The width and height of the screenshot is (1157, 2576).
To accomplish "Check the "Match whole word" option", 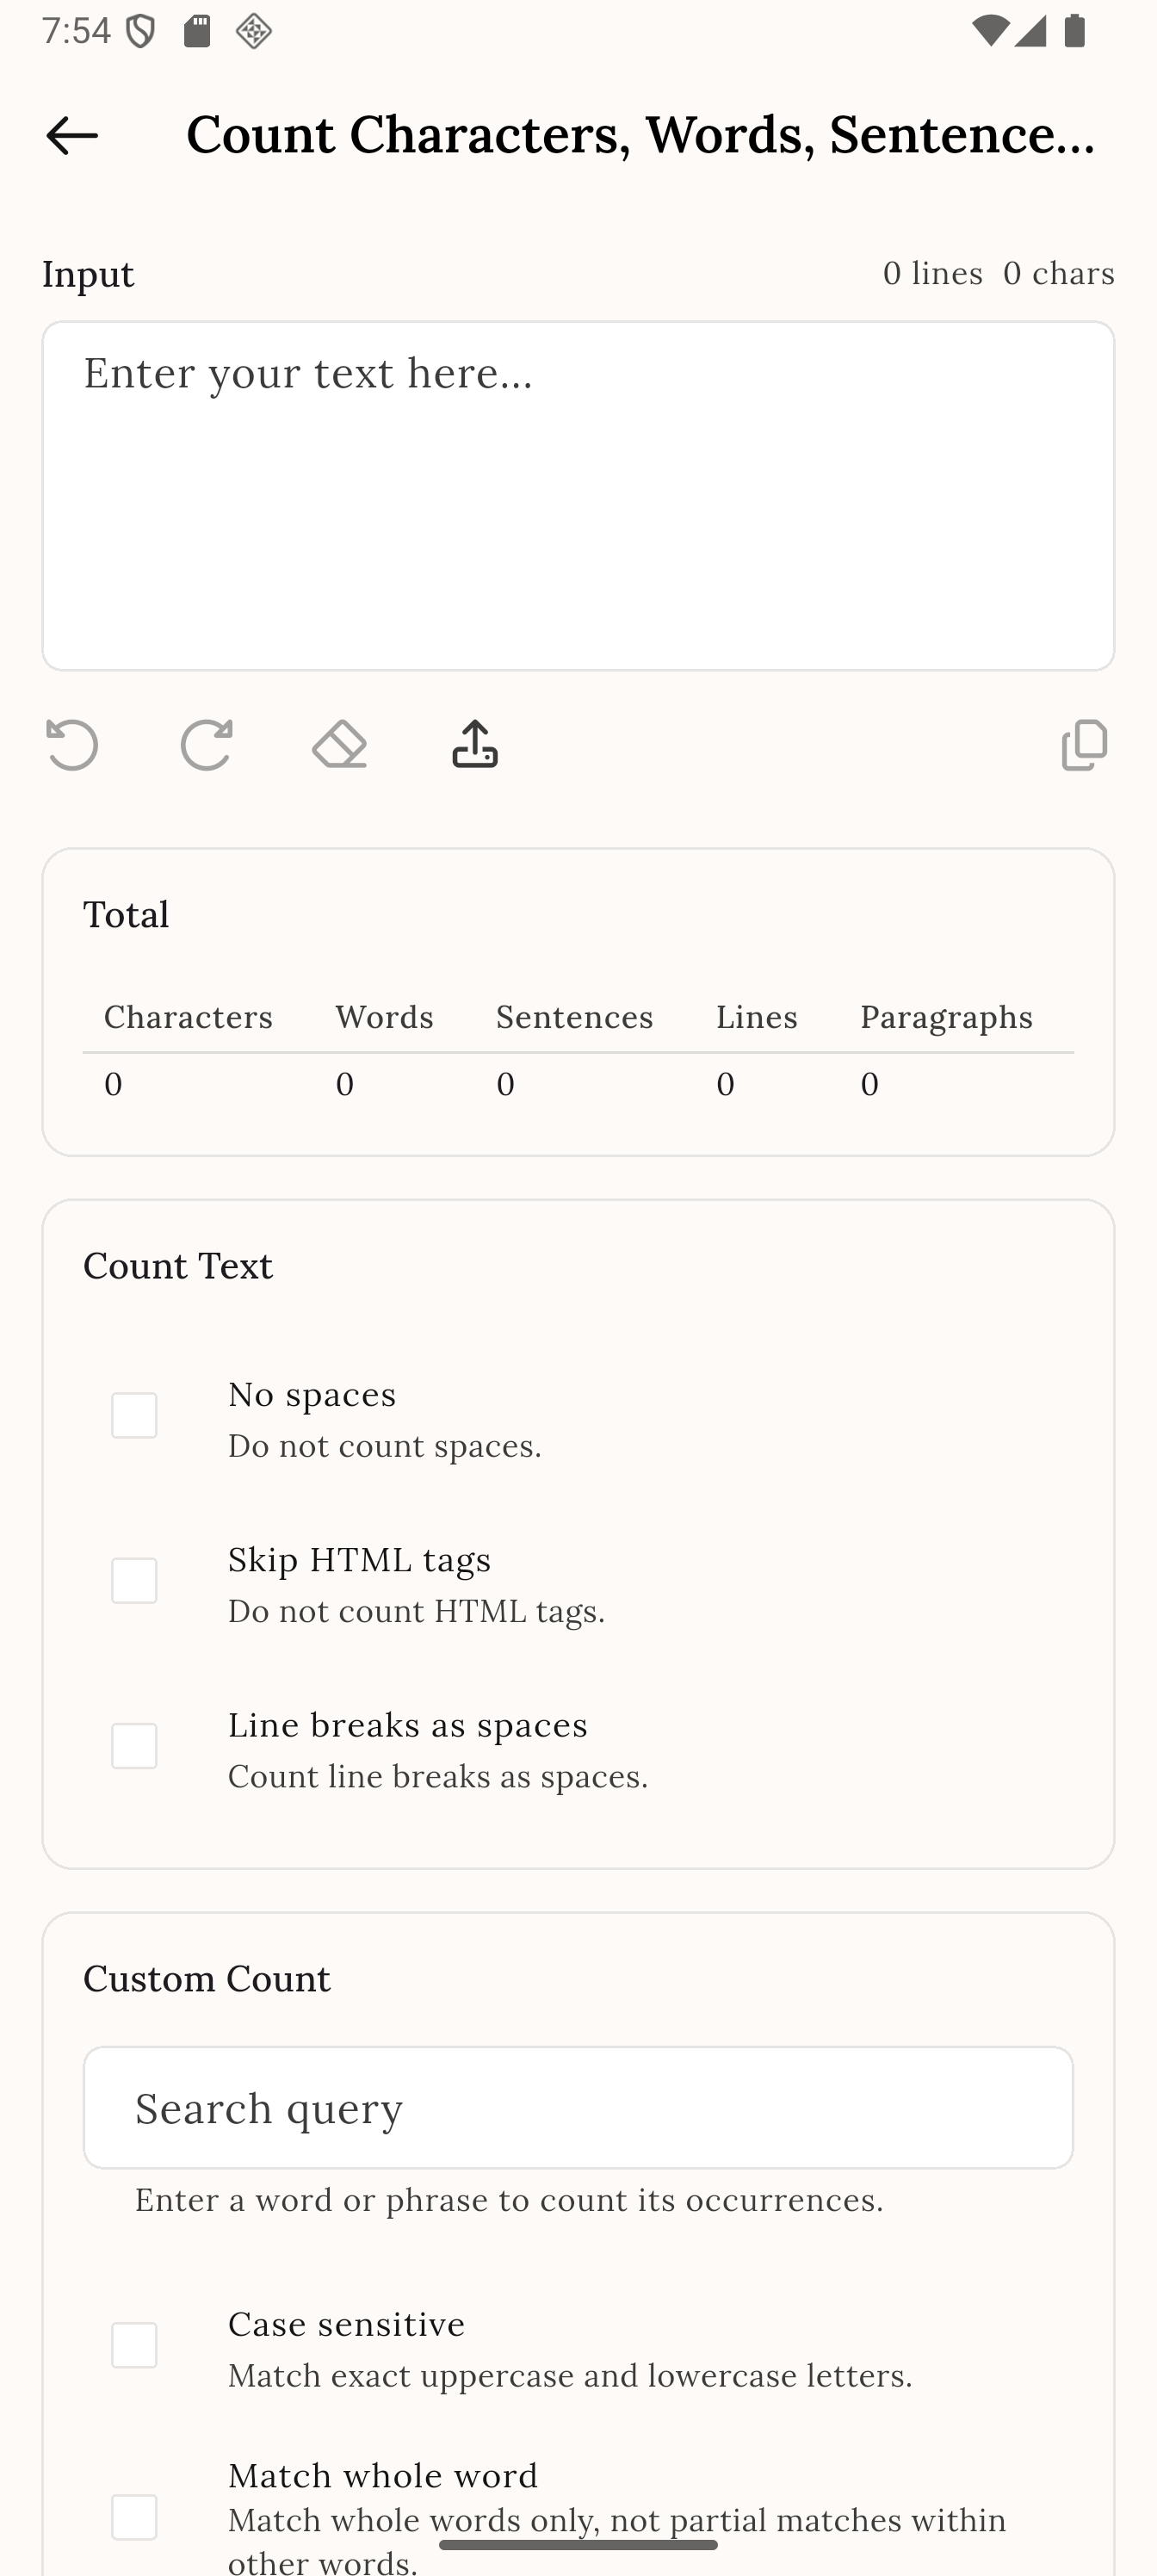I will 134,2519.
